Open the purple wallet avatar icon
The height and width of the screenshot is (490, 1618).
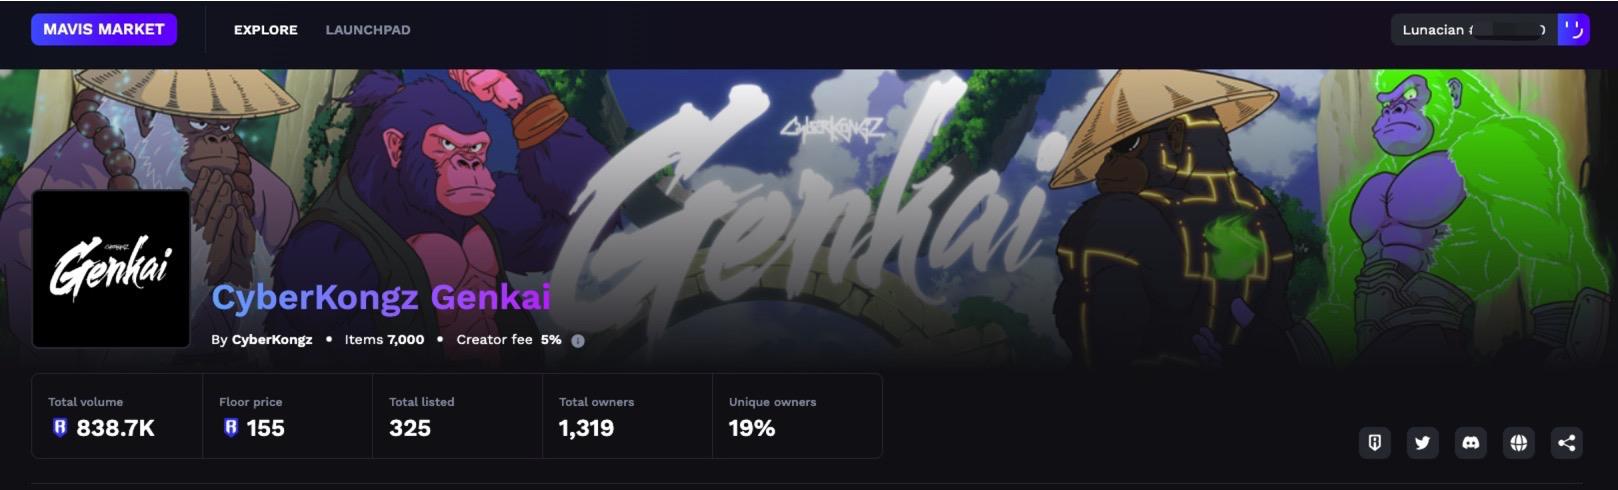pos(1573,29)
